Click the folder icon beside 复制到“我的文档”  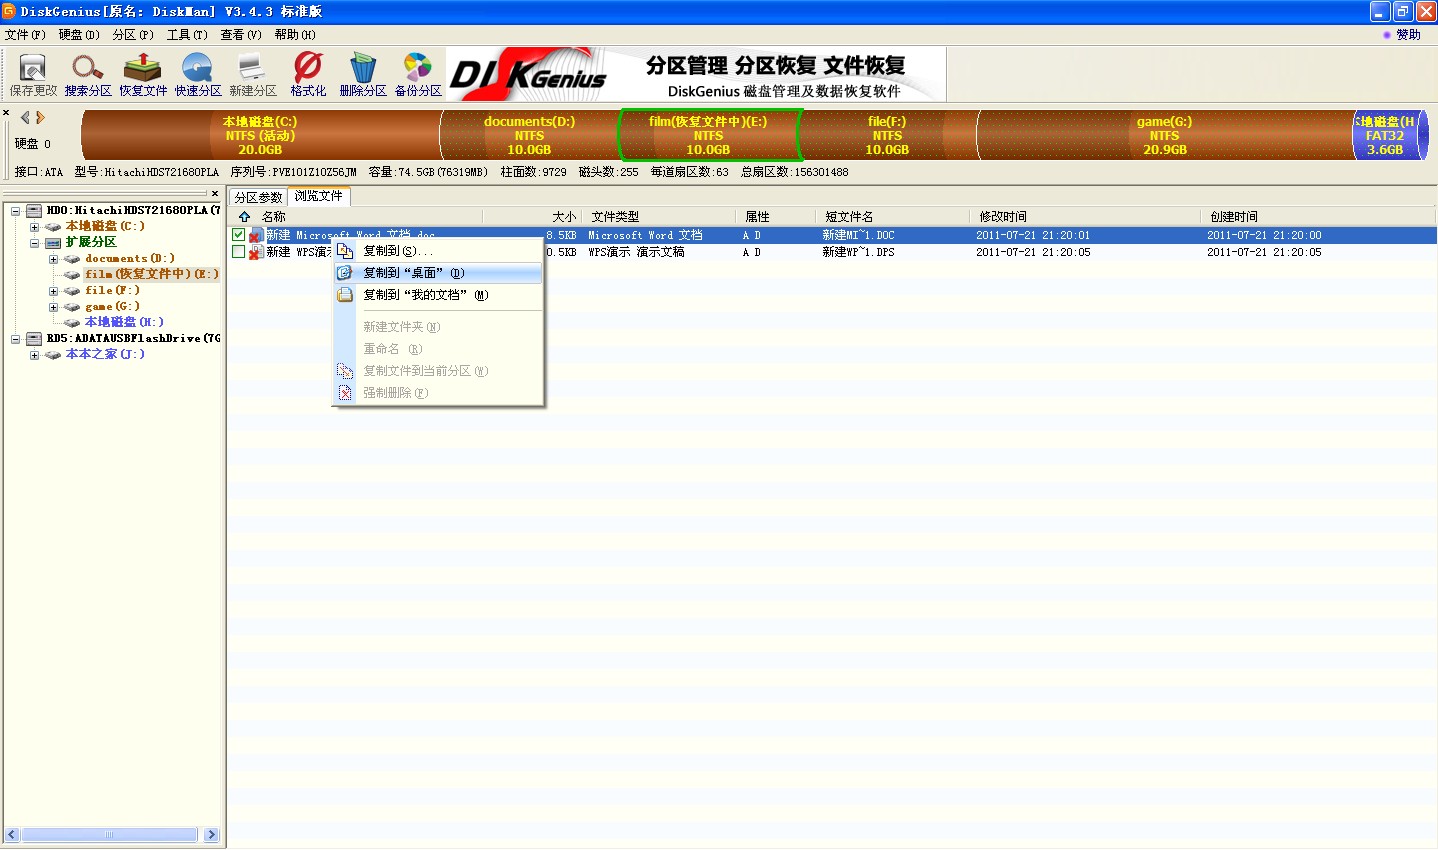345,295
